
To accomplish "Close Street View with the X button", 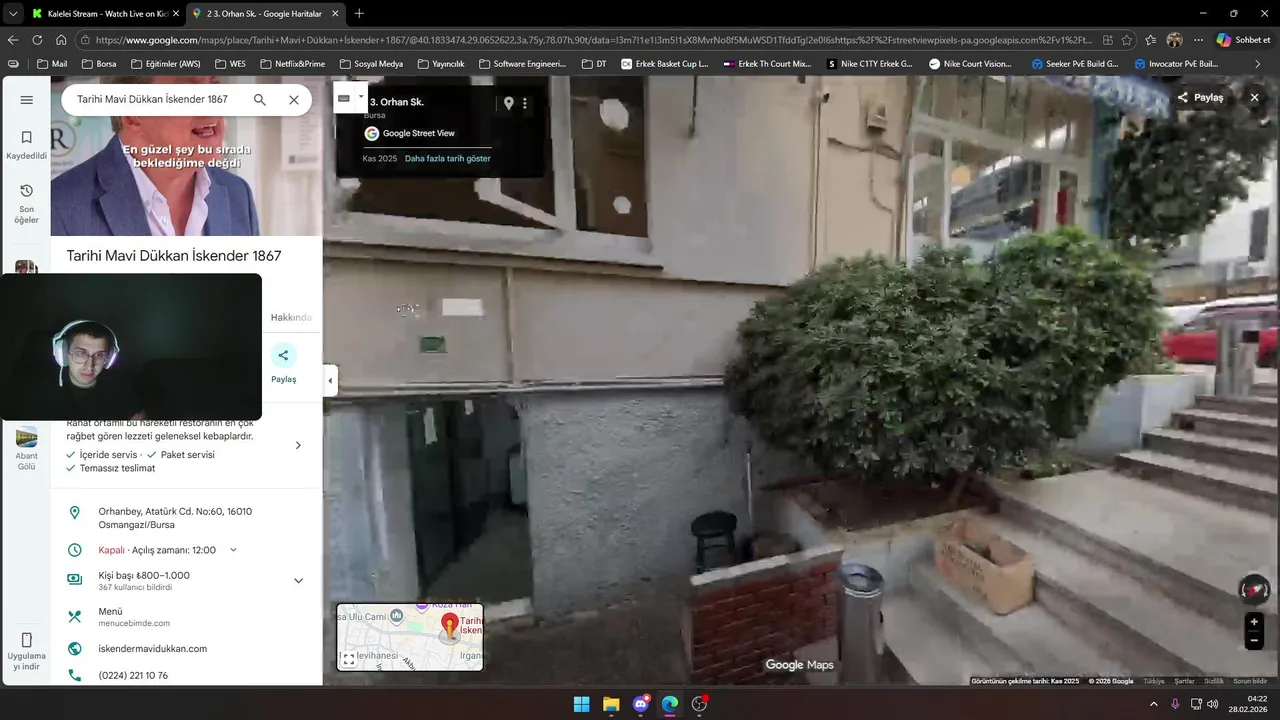I will (x=1254, y=97).
